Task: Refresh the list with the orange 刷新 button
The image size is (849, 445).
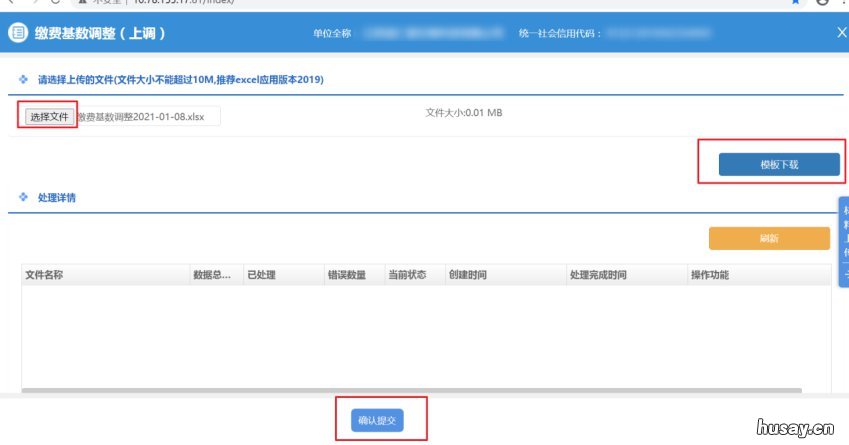Action: click(769, 238)
